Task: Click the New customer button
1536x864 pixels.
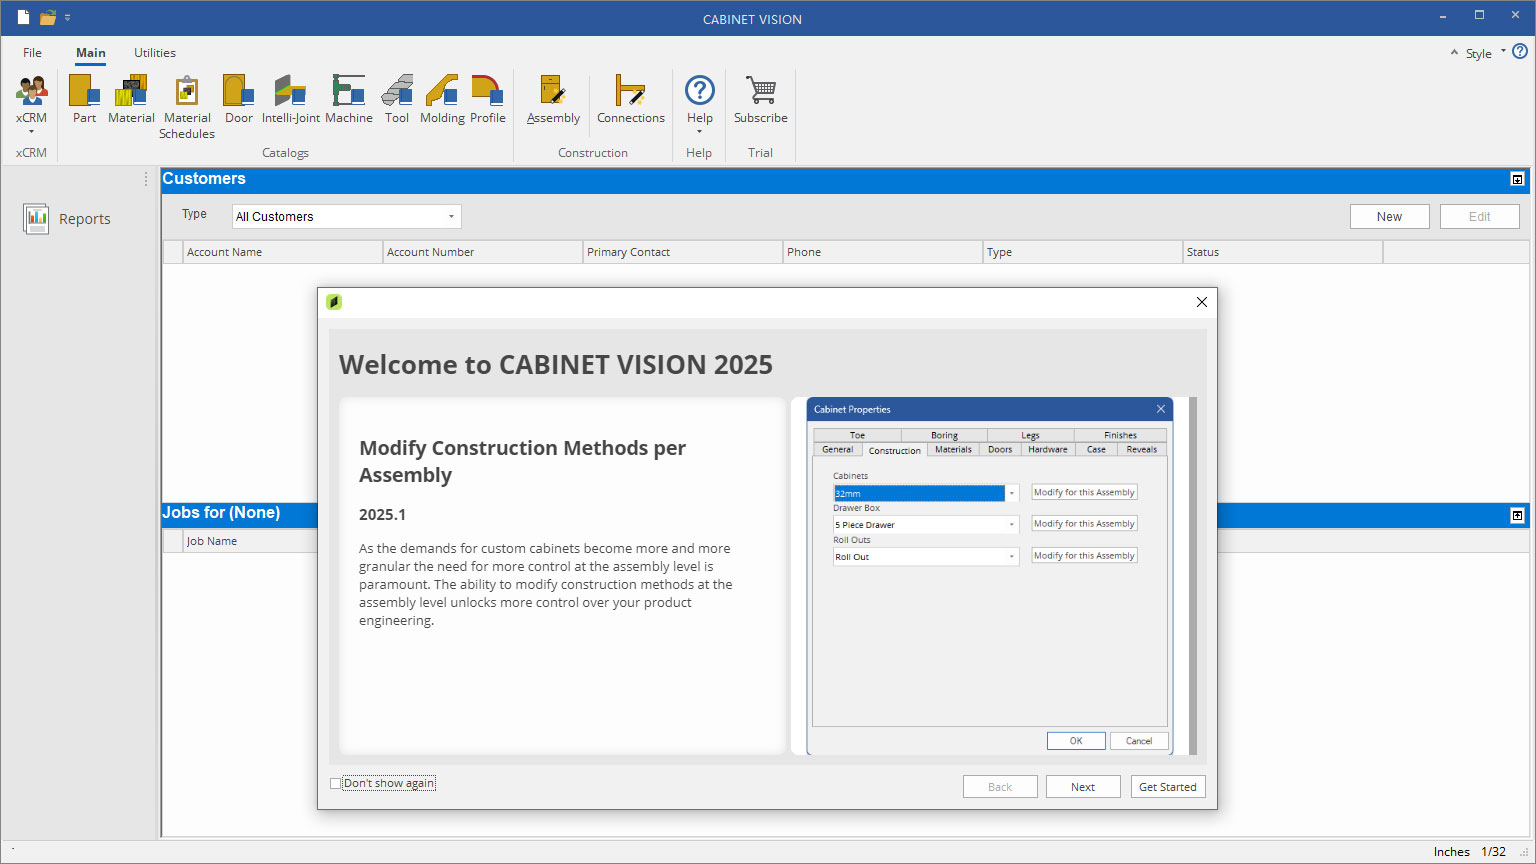Action: pos(1389,216)
